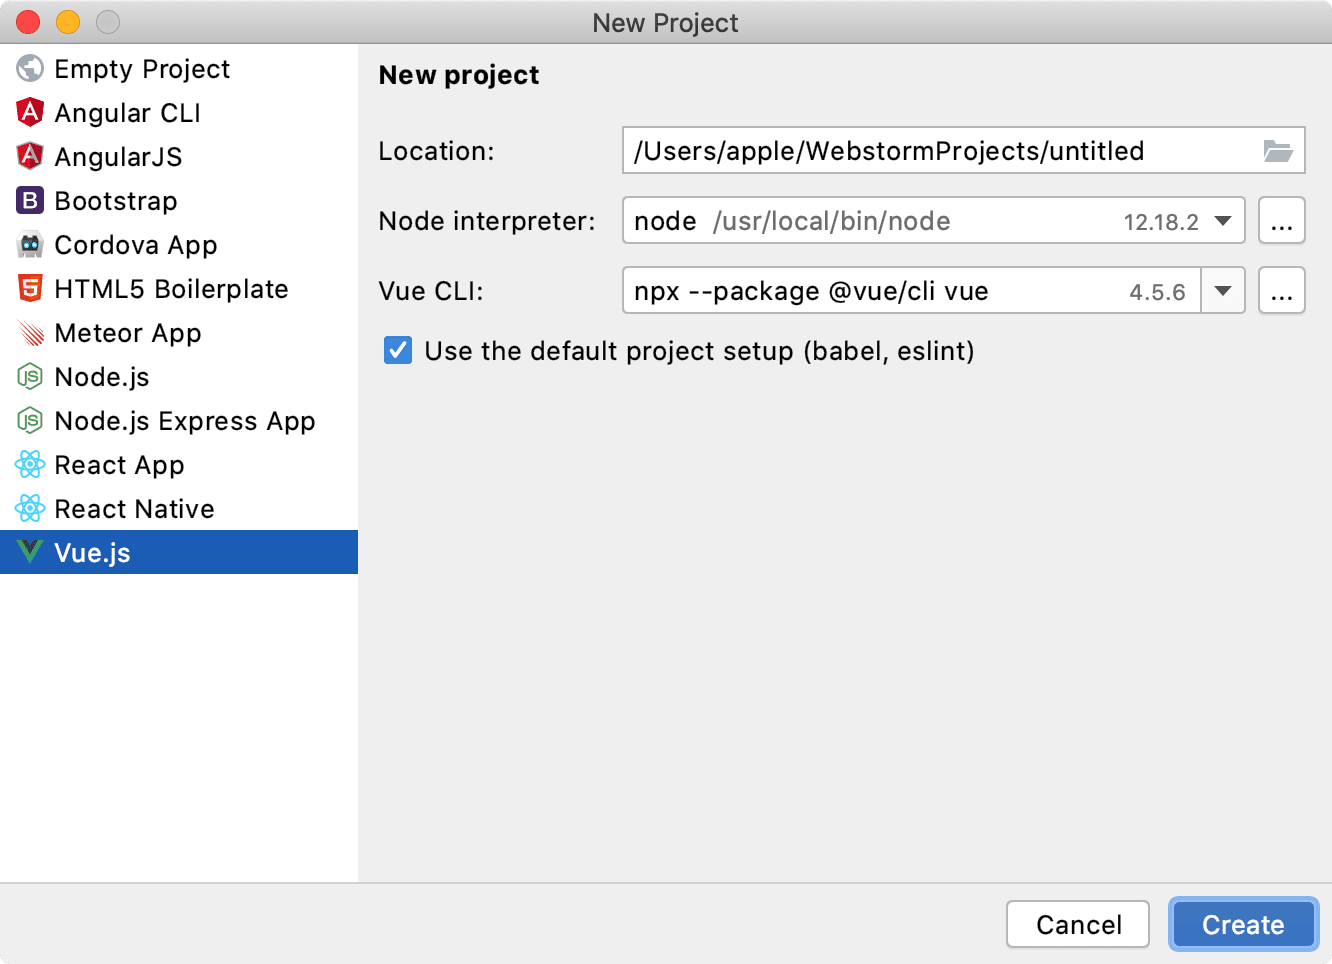The width and height of the screenshot is (1332, 964).
Task: Click the Cordova App robot icon
Action: (30, 244)
